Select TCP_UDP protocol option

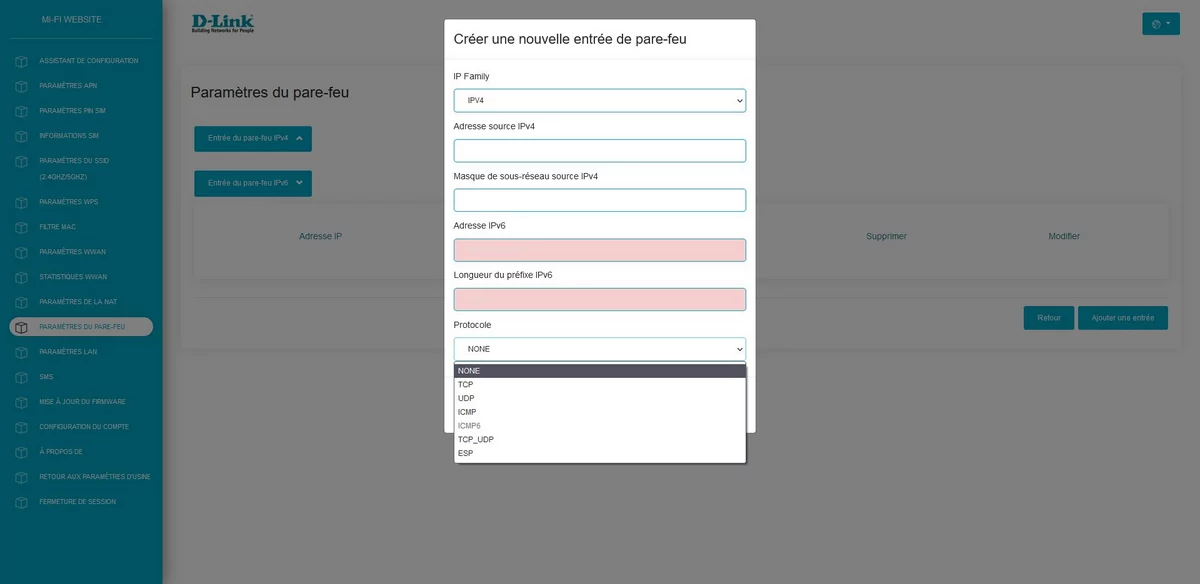click(600, 439)
